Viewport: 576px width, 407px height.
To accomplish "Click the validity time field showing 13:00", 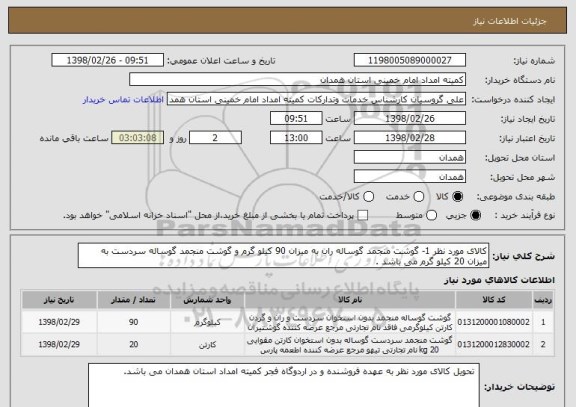I will click(x=296, y=138).
